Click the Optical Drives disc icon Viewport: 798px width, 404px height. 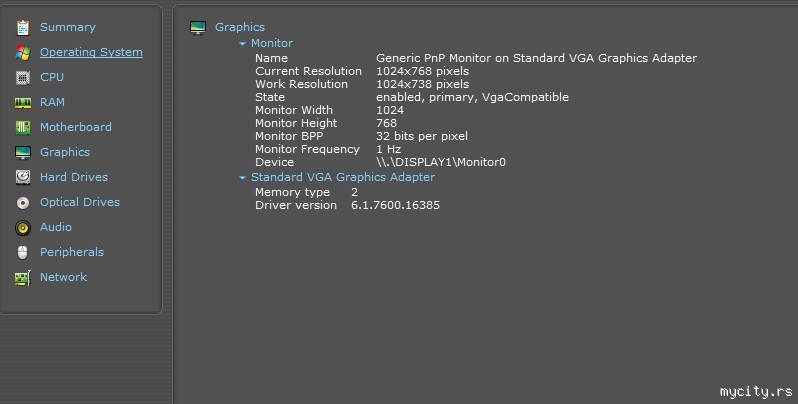22,202
